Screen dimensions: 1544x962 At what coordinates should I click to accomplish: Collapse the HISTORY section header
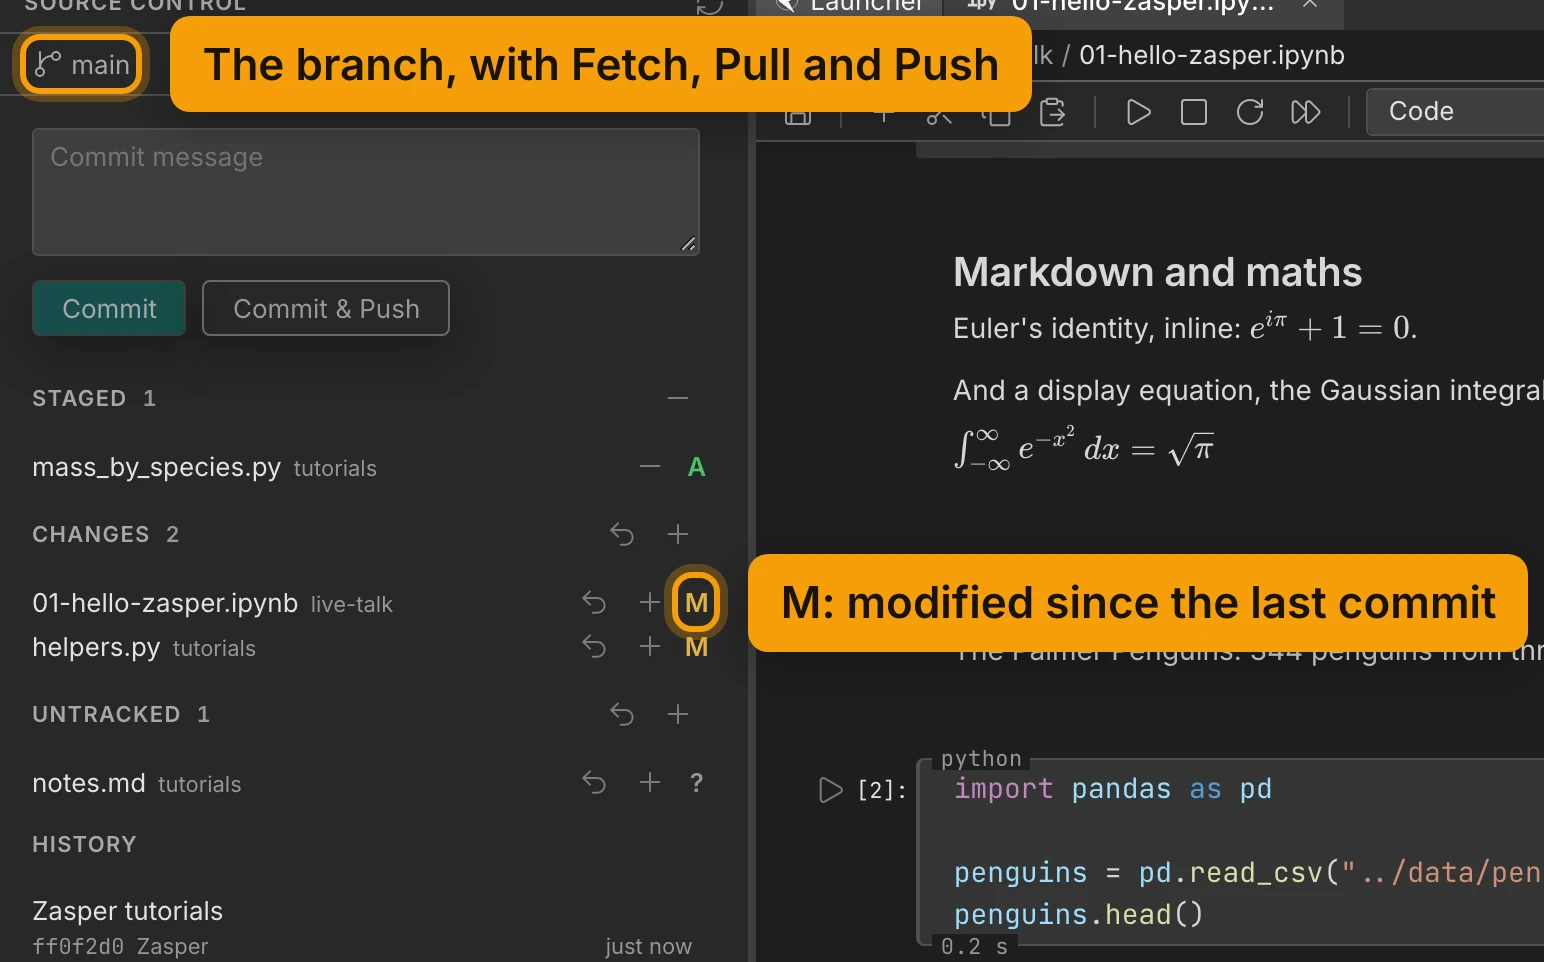(84, 844)
